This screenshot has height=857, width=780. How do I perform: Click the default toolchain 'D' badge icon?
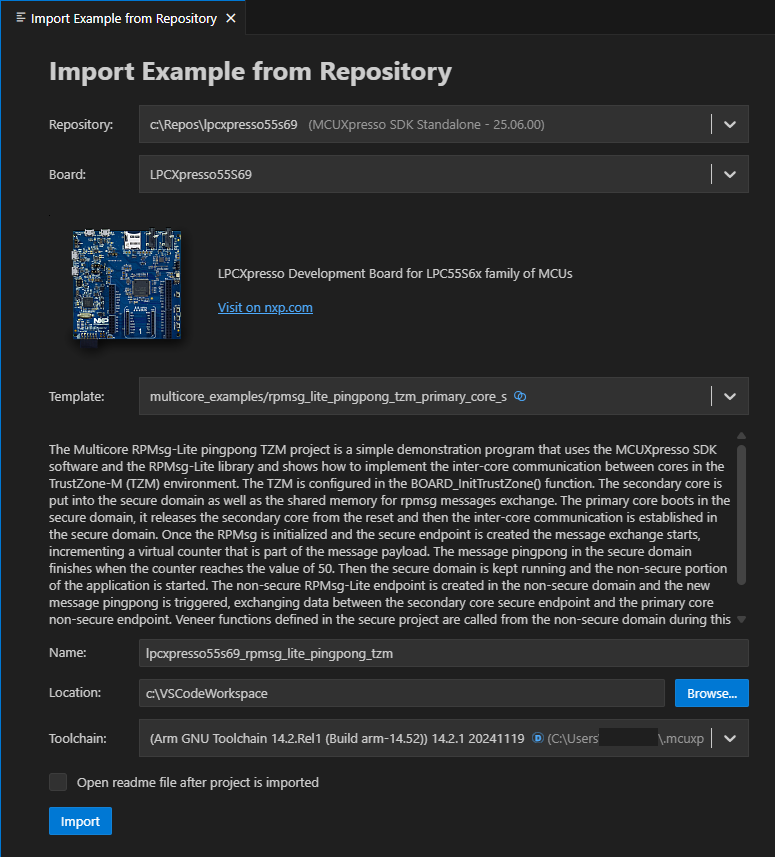[x=538, y=738]
